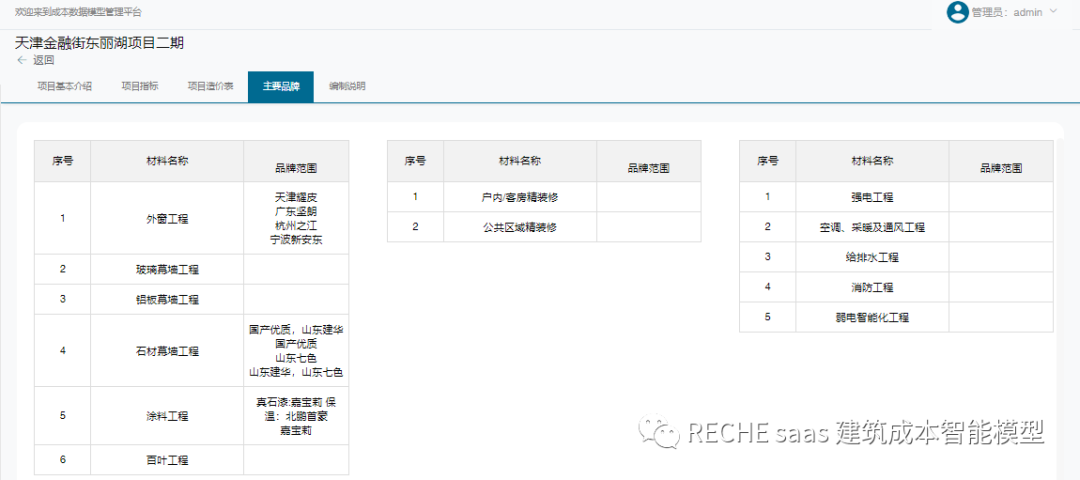Click the 石材幕墙工程 material cell
This screenshot has height=480, width=1080.
point(167,351)
